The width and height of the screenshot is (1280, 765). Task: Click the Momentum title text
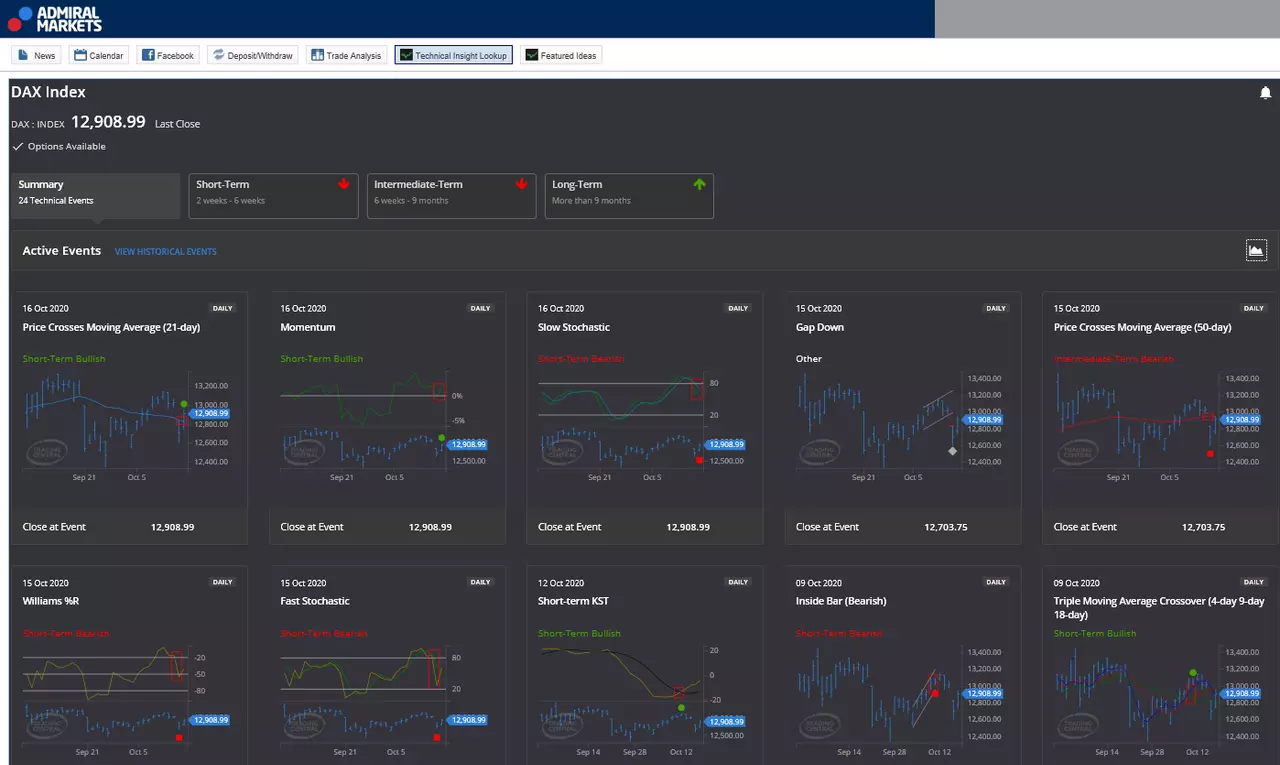coord(308,327)
